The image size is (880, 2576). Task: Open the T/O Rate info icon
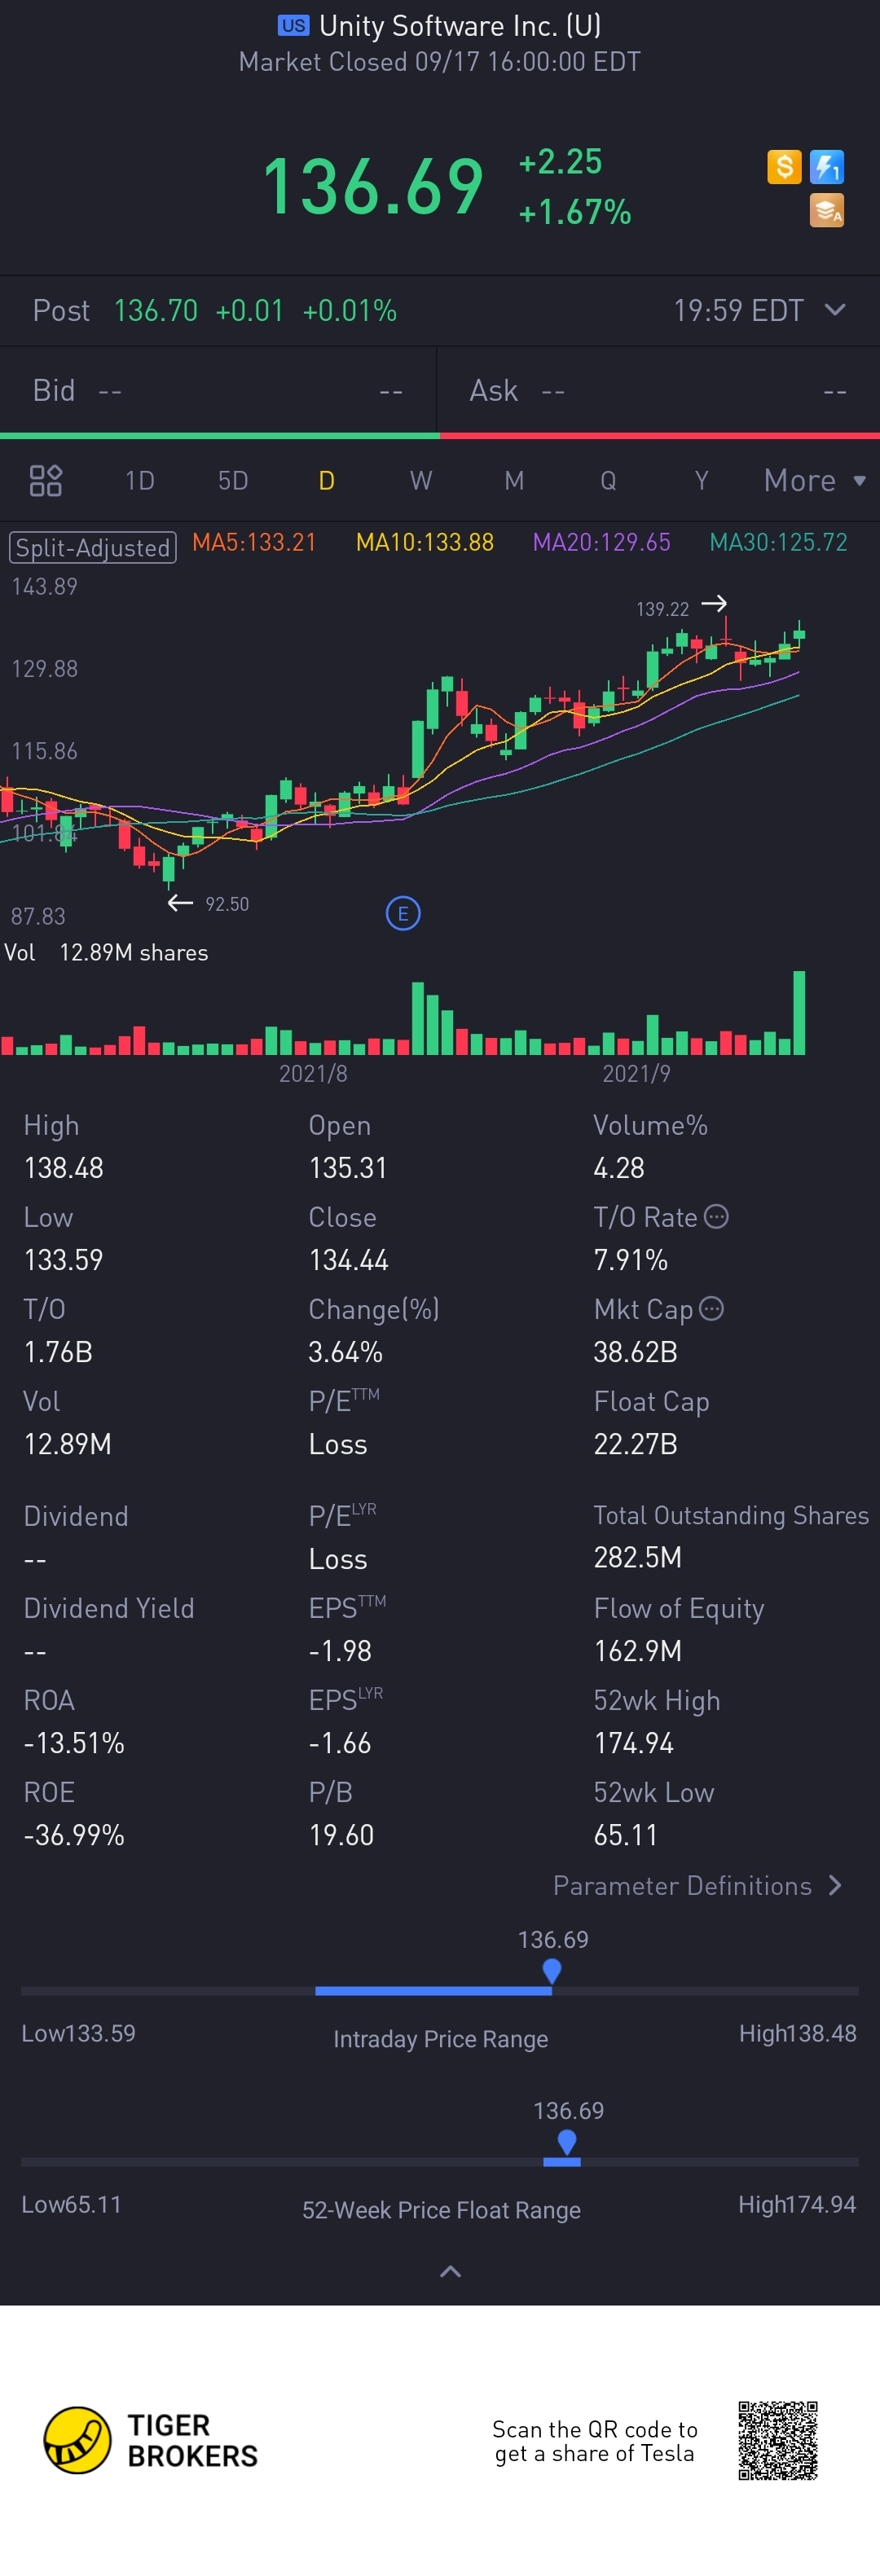pyautogui.click(x=716, y=1216)
